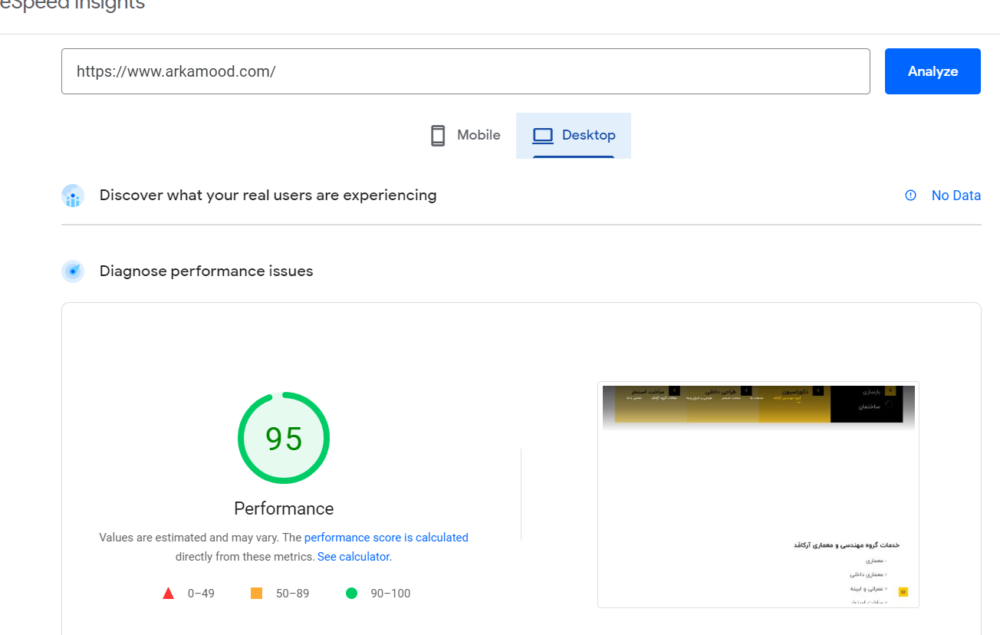
Task: Click the 95 performance score gauge
Action: click(283, 438)
